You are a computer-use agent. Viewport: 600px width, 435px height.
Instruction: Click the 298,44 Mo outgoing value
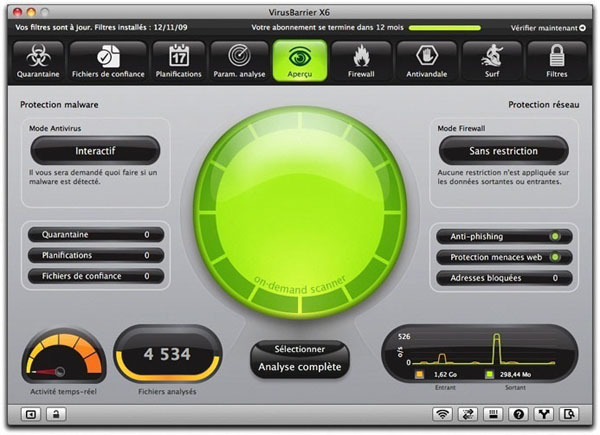click(x=515, y=375)
